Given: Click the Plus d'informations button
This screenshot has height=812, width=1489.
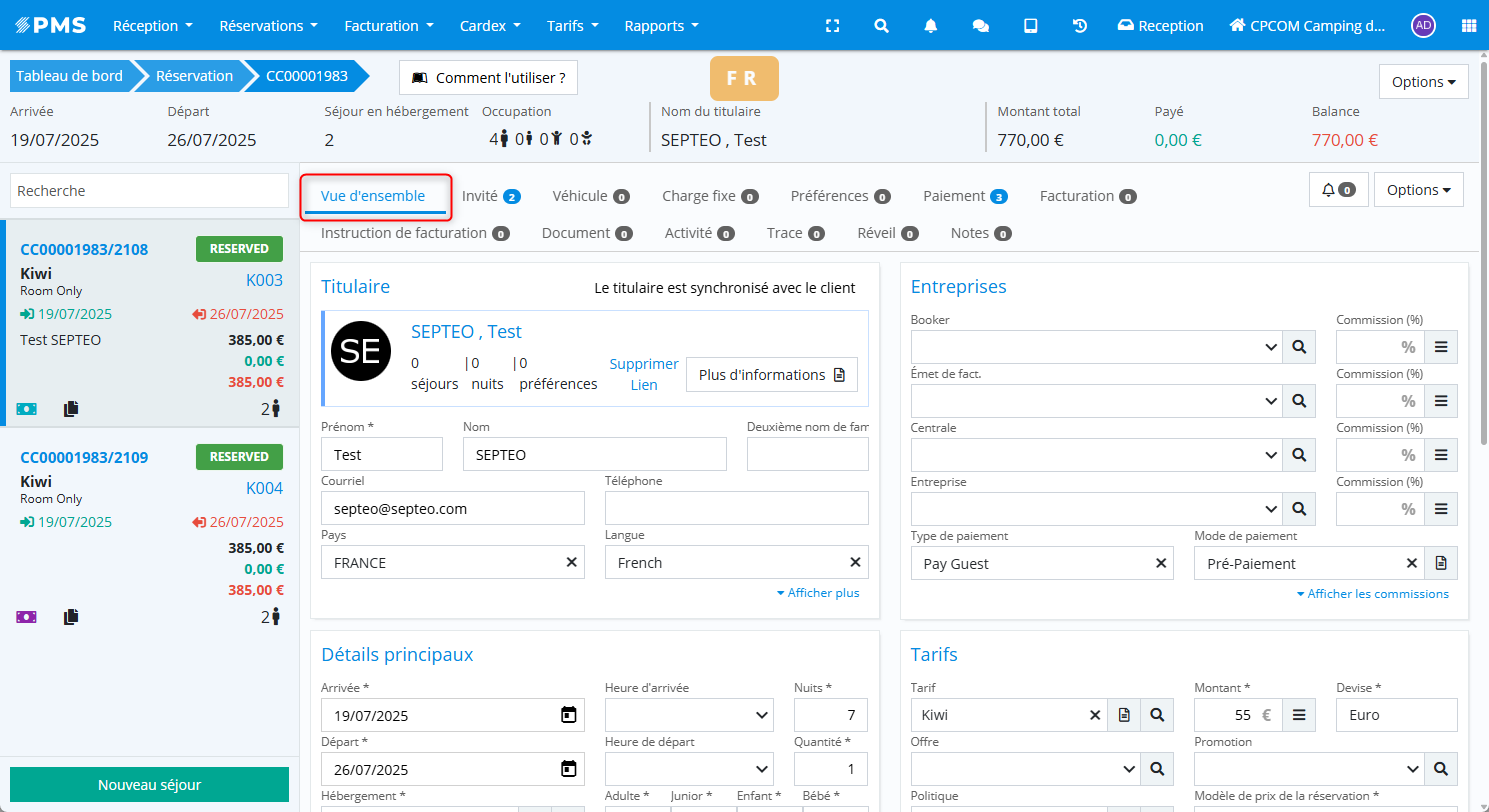Looking at the screenshot, I should coord(771,375).
